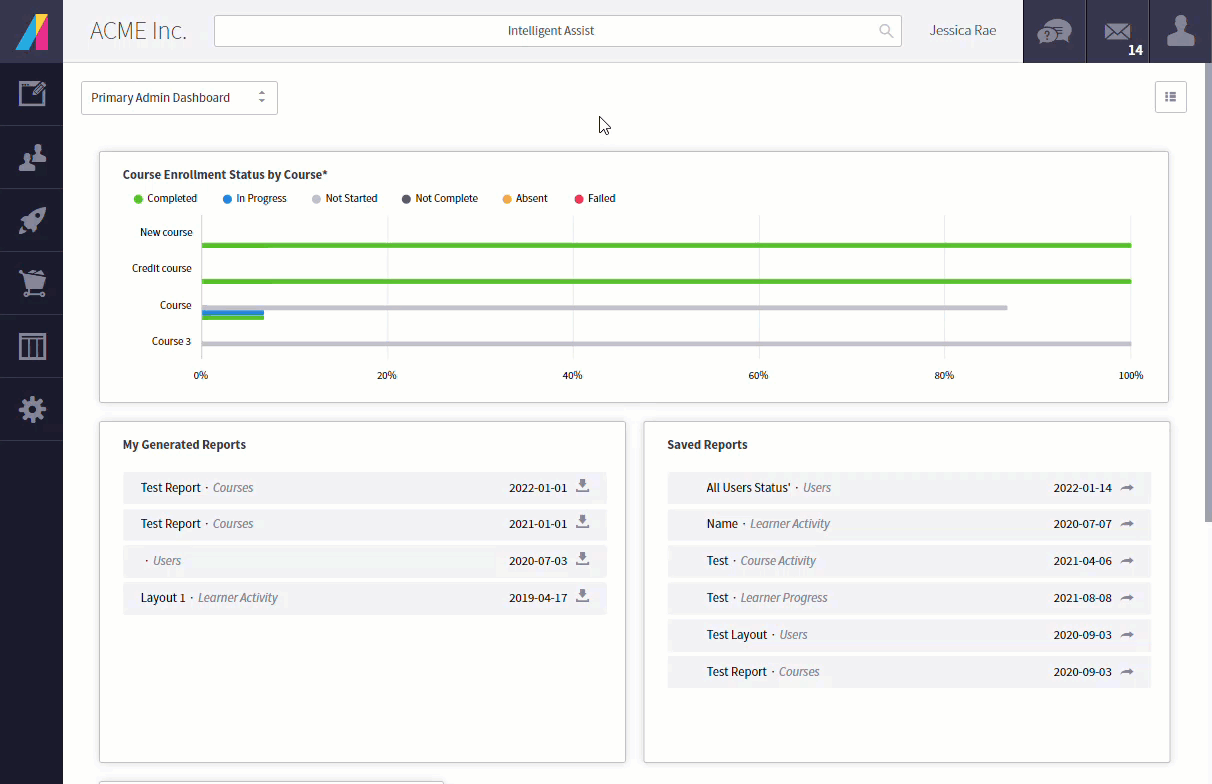The width and height of the screenshot is (1212, 784).
Task: Open the columns layout sidebar icon
Action: click(32, 346)
